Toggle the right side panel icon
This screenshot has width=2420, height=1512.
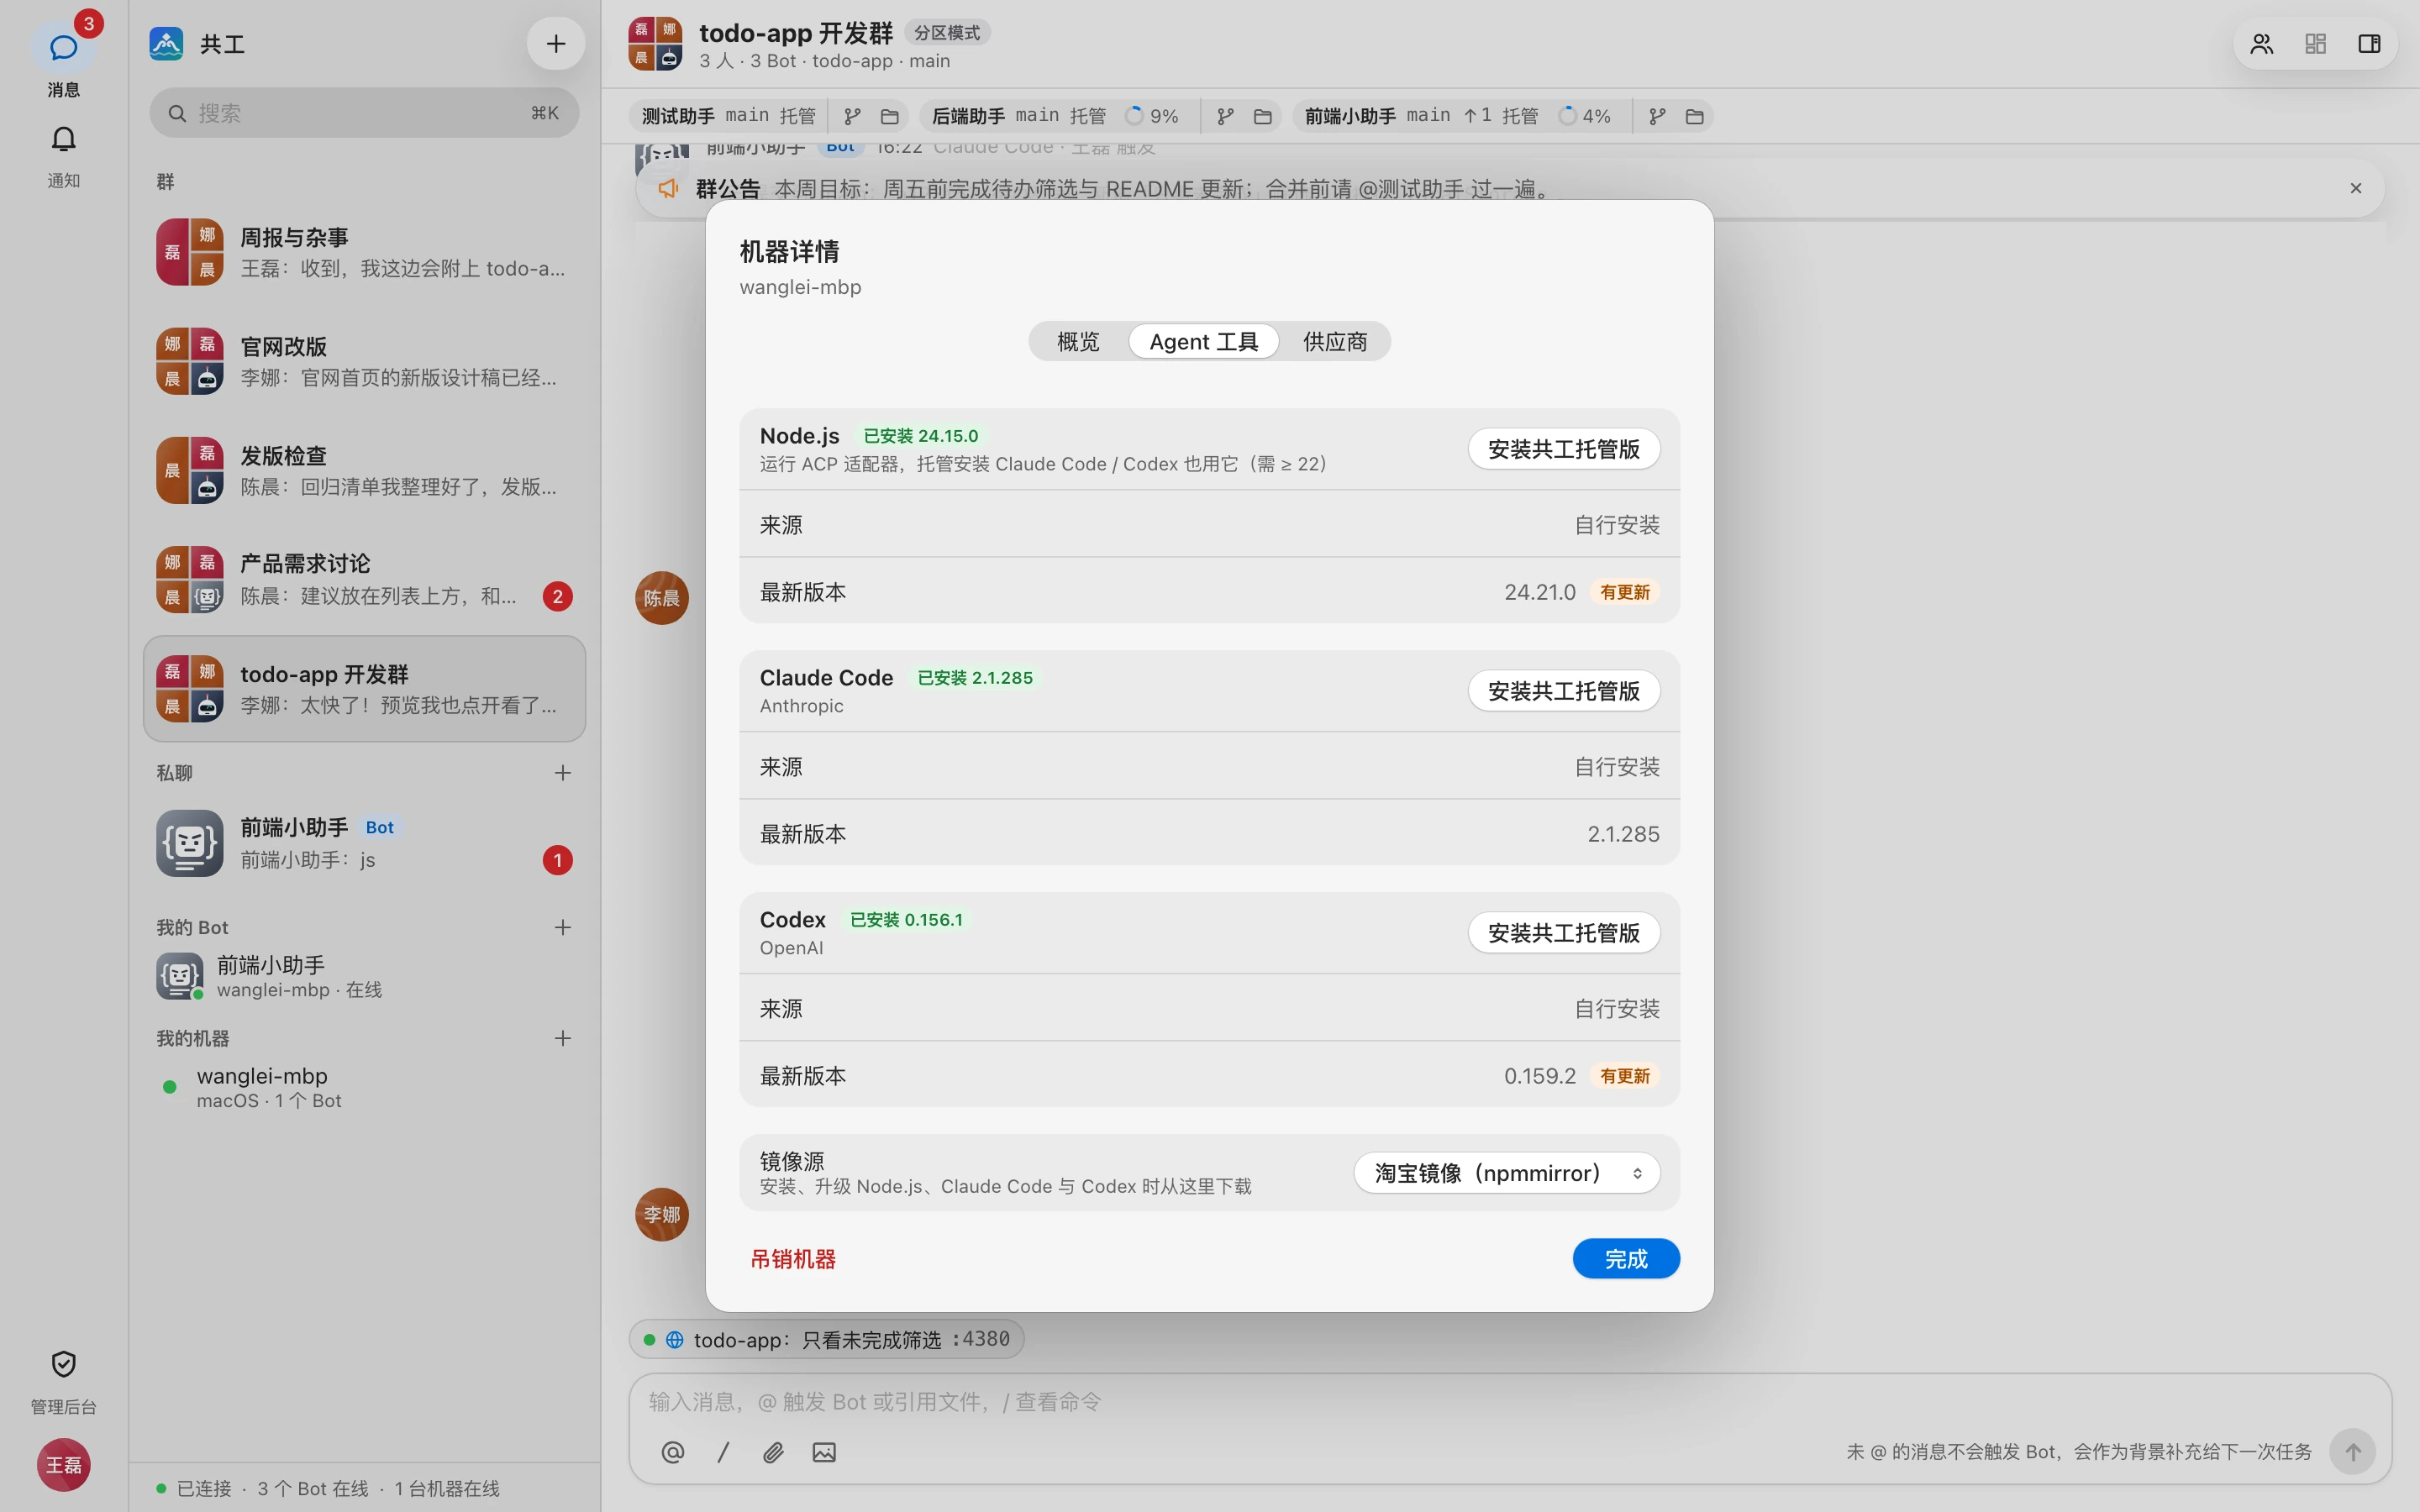(2369, 43)
